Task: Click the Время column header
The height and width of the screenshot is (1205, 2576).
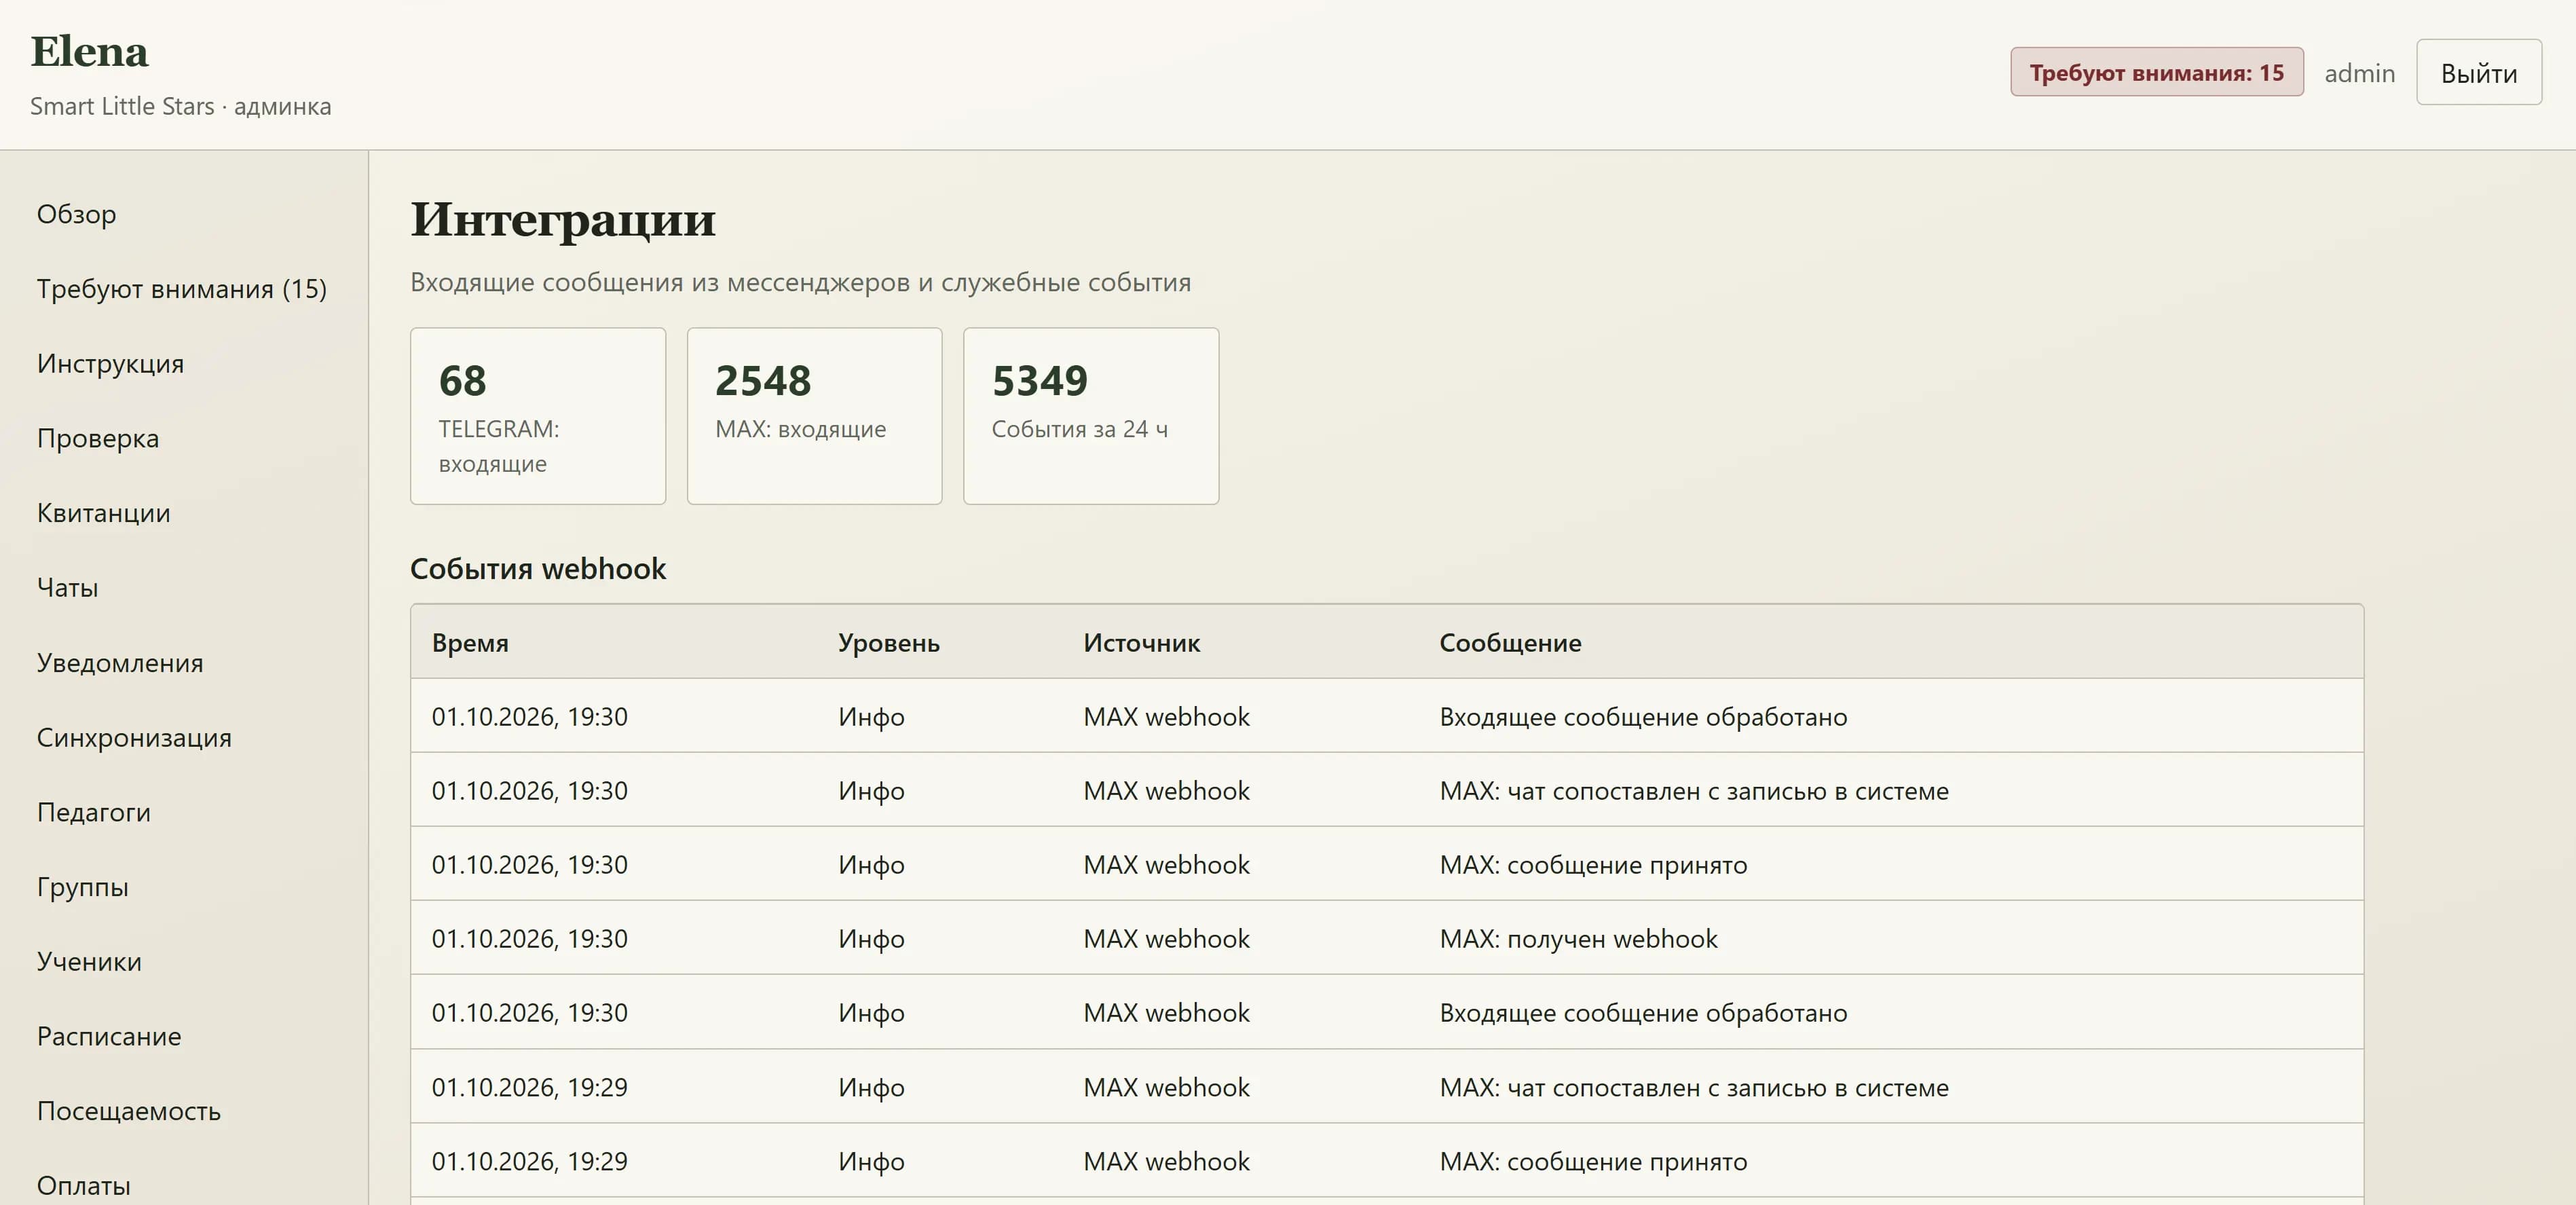Action: click(x=470, y=643)
